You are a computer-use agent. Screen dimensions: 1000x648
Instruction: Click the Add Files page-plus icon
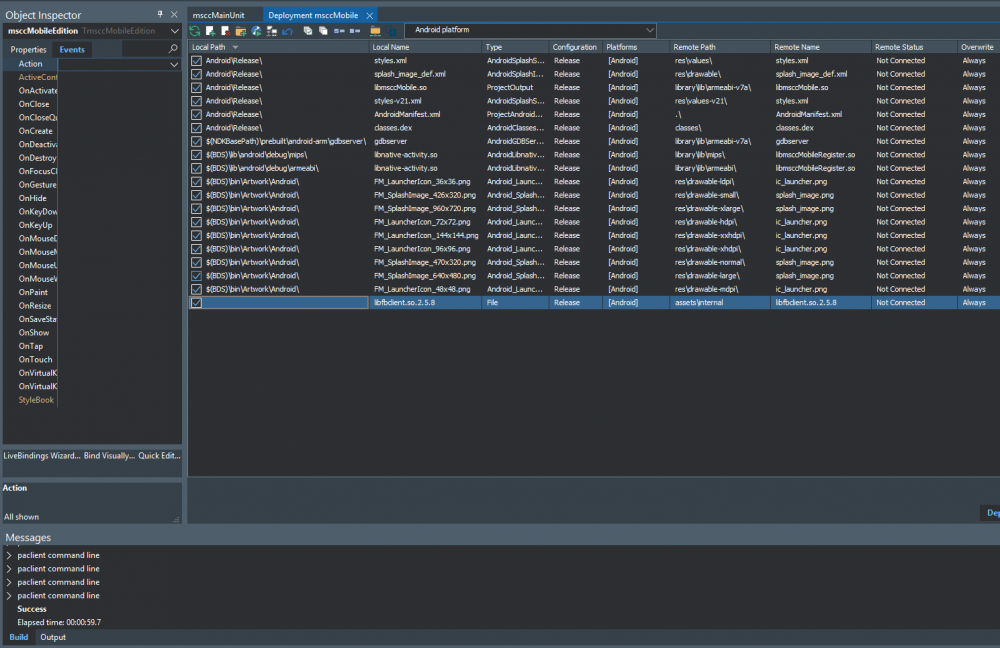coord(210,31)
